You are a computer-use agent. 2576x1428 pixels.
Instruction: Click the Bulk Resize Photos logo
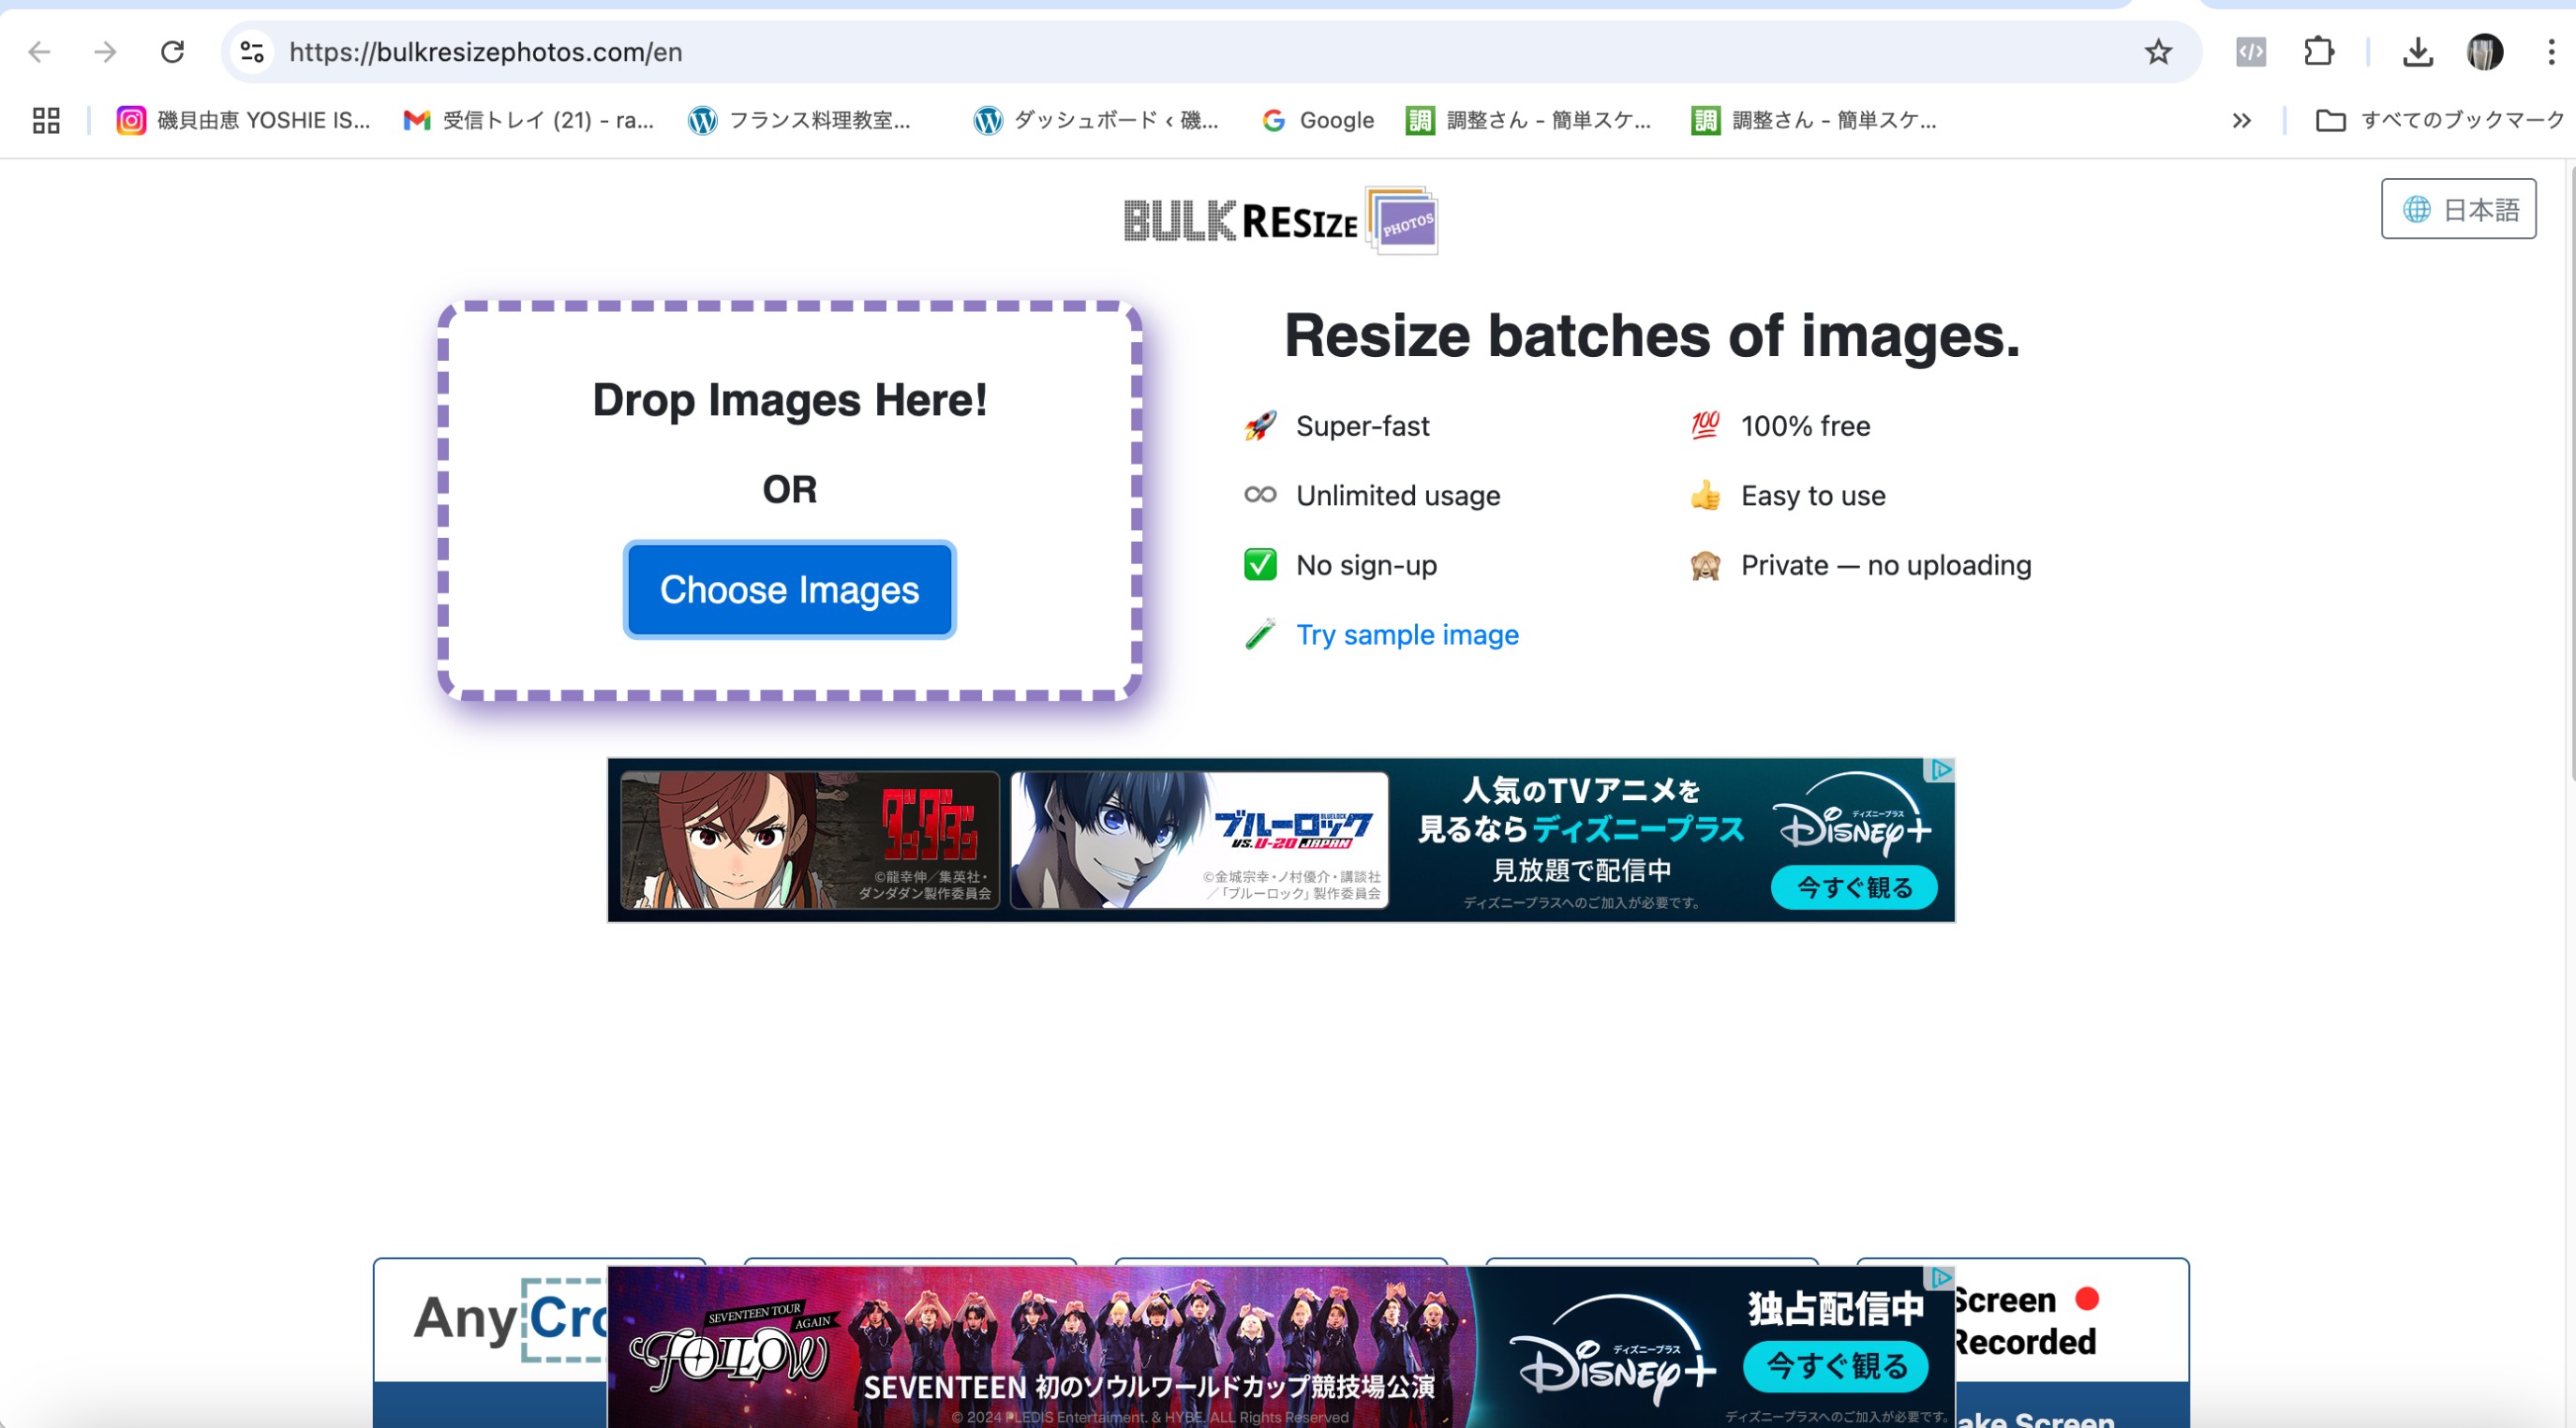coord(1280,220)
